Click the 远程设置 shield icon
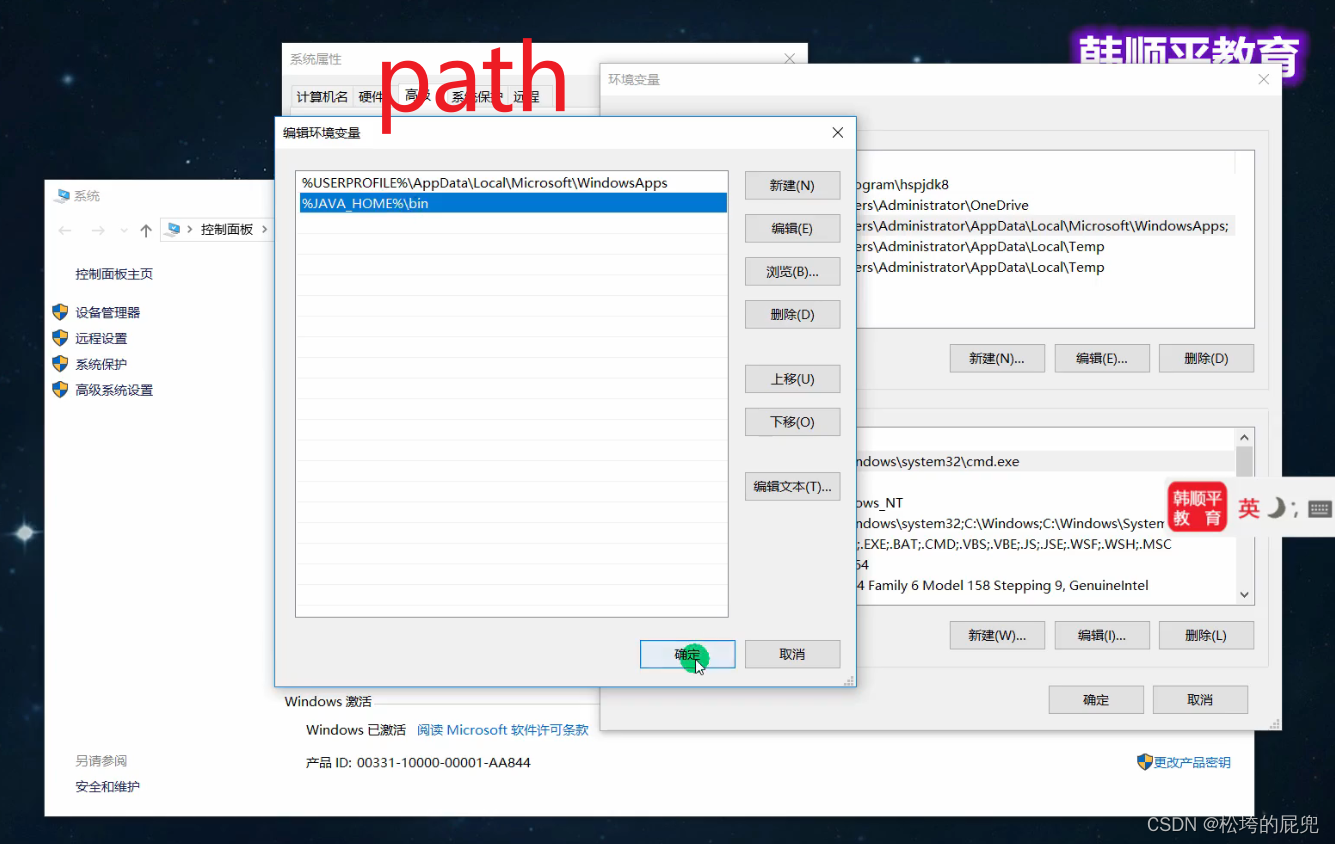The height and width of the screenshot is (844, 1335). 60,338
